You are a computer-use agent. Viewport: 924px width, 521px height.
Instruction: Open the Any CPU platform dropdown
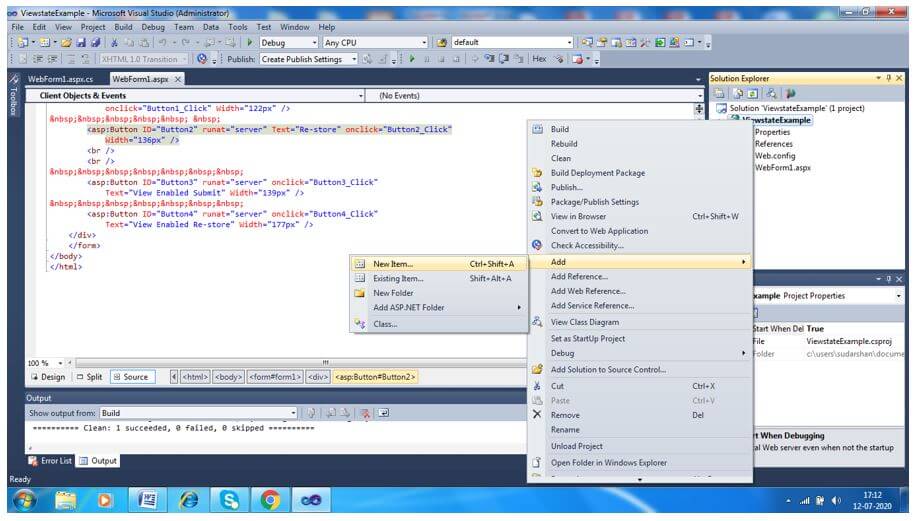(x=424, y=43)
